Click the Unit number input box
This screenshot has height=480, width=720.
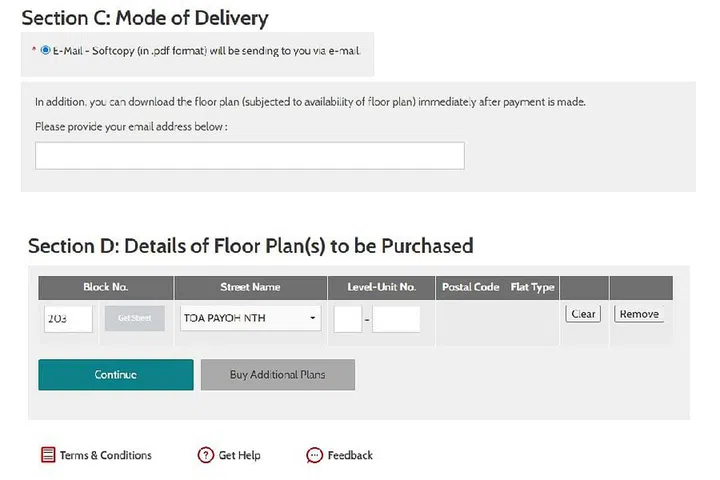pos(396,318)
